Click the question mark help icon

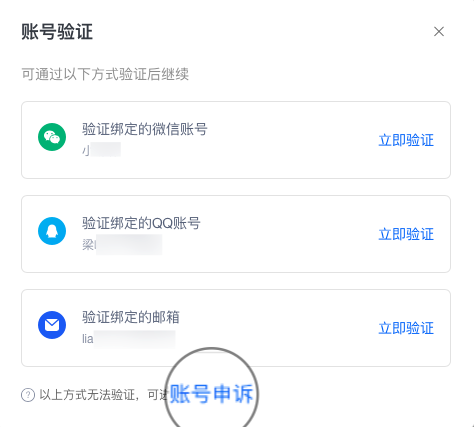(28, 395)
